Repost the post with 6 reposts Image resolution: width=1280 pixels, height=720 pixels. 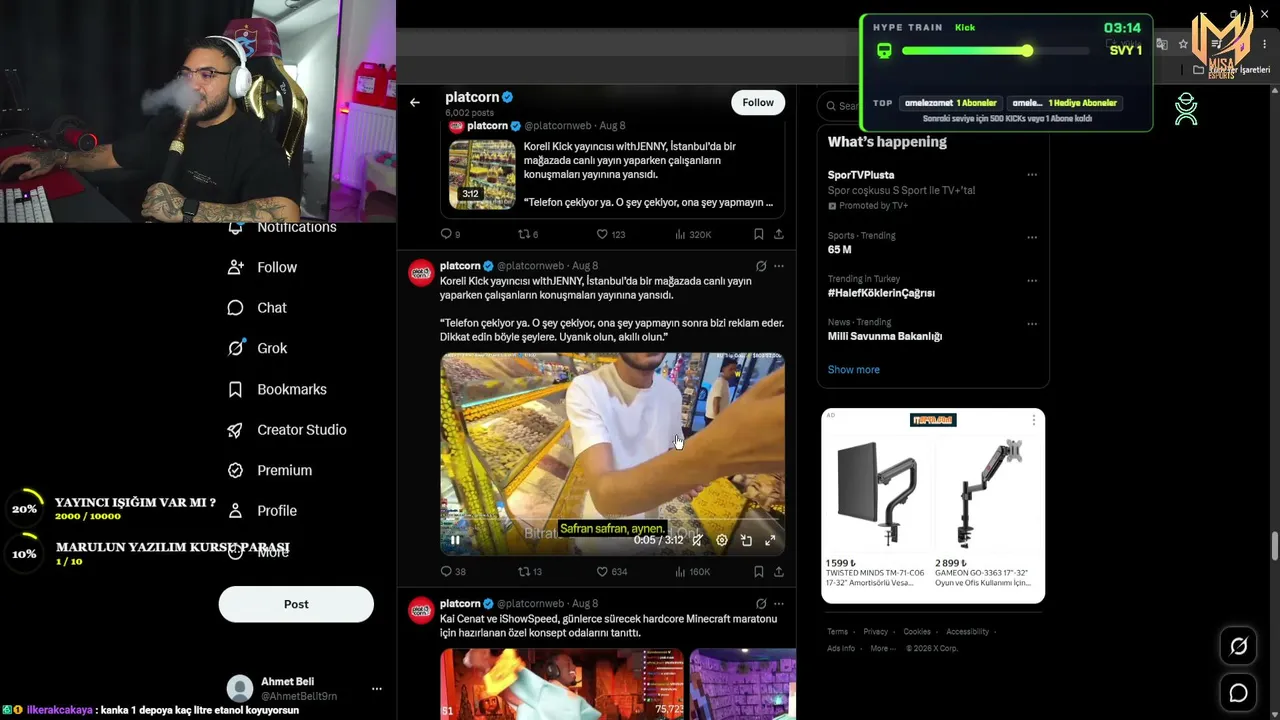coord(527,234)
